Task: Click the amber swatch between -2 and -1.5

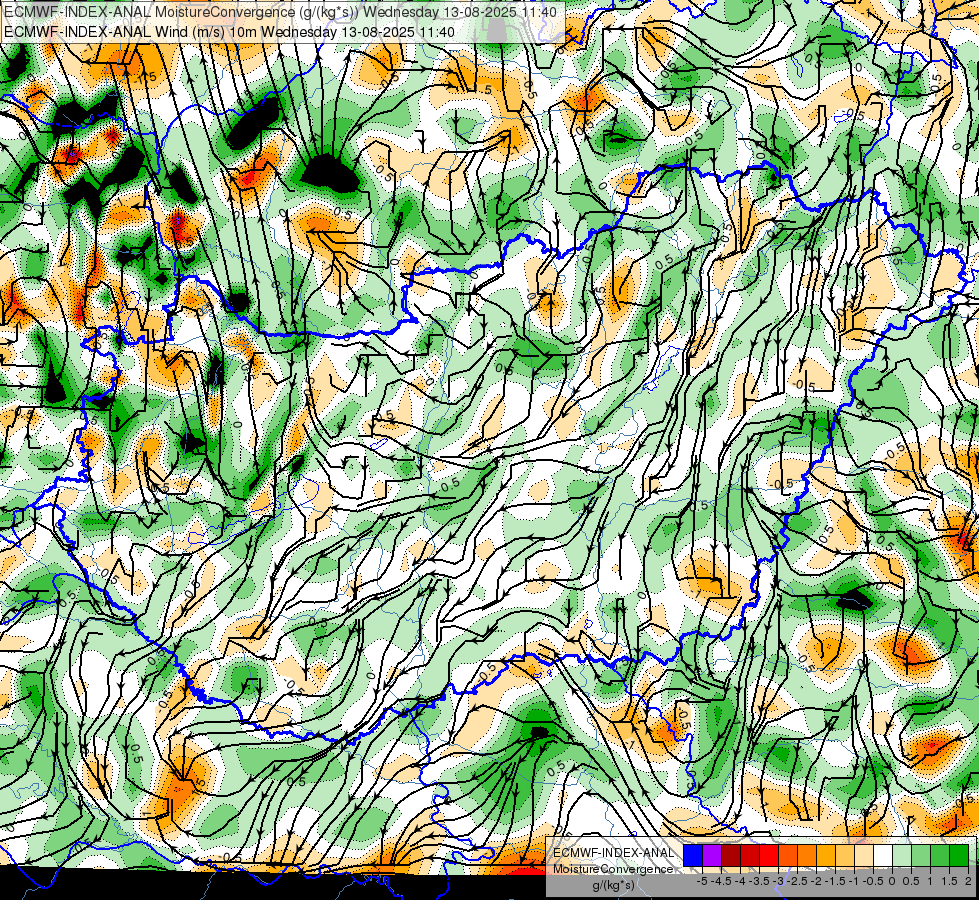Action: click(826, 855)
